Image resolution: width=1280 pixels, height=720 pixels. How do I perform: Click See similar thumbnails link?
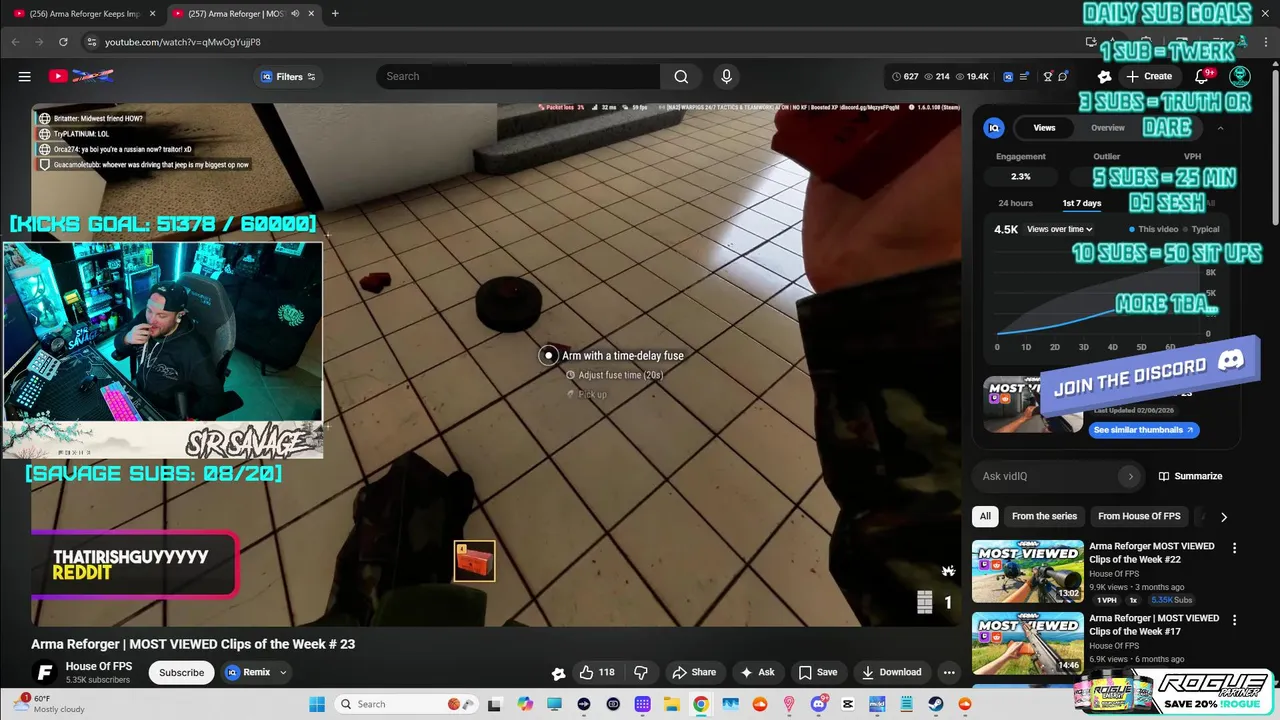click(x=1144, y=430)
